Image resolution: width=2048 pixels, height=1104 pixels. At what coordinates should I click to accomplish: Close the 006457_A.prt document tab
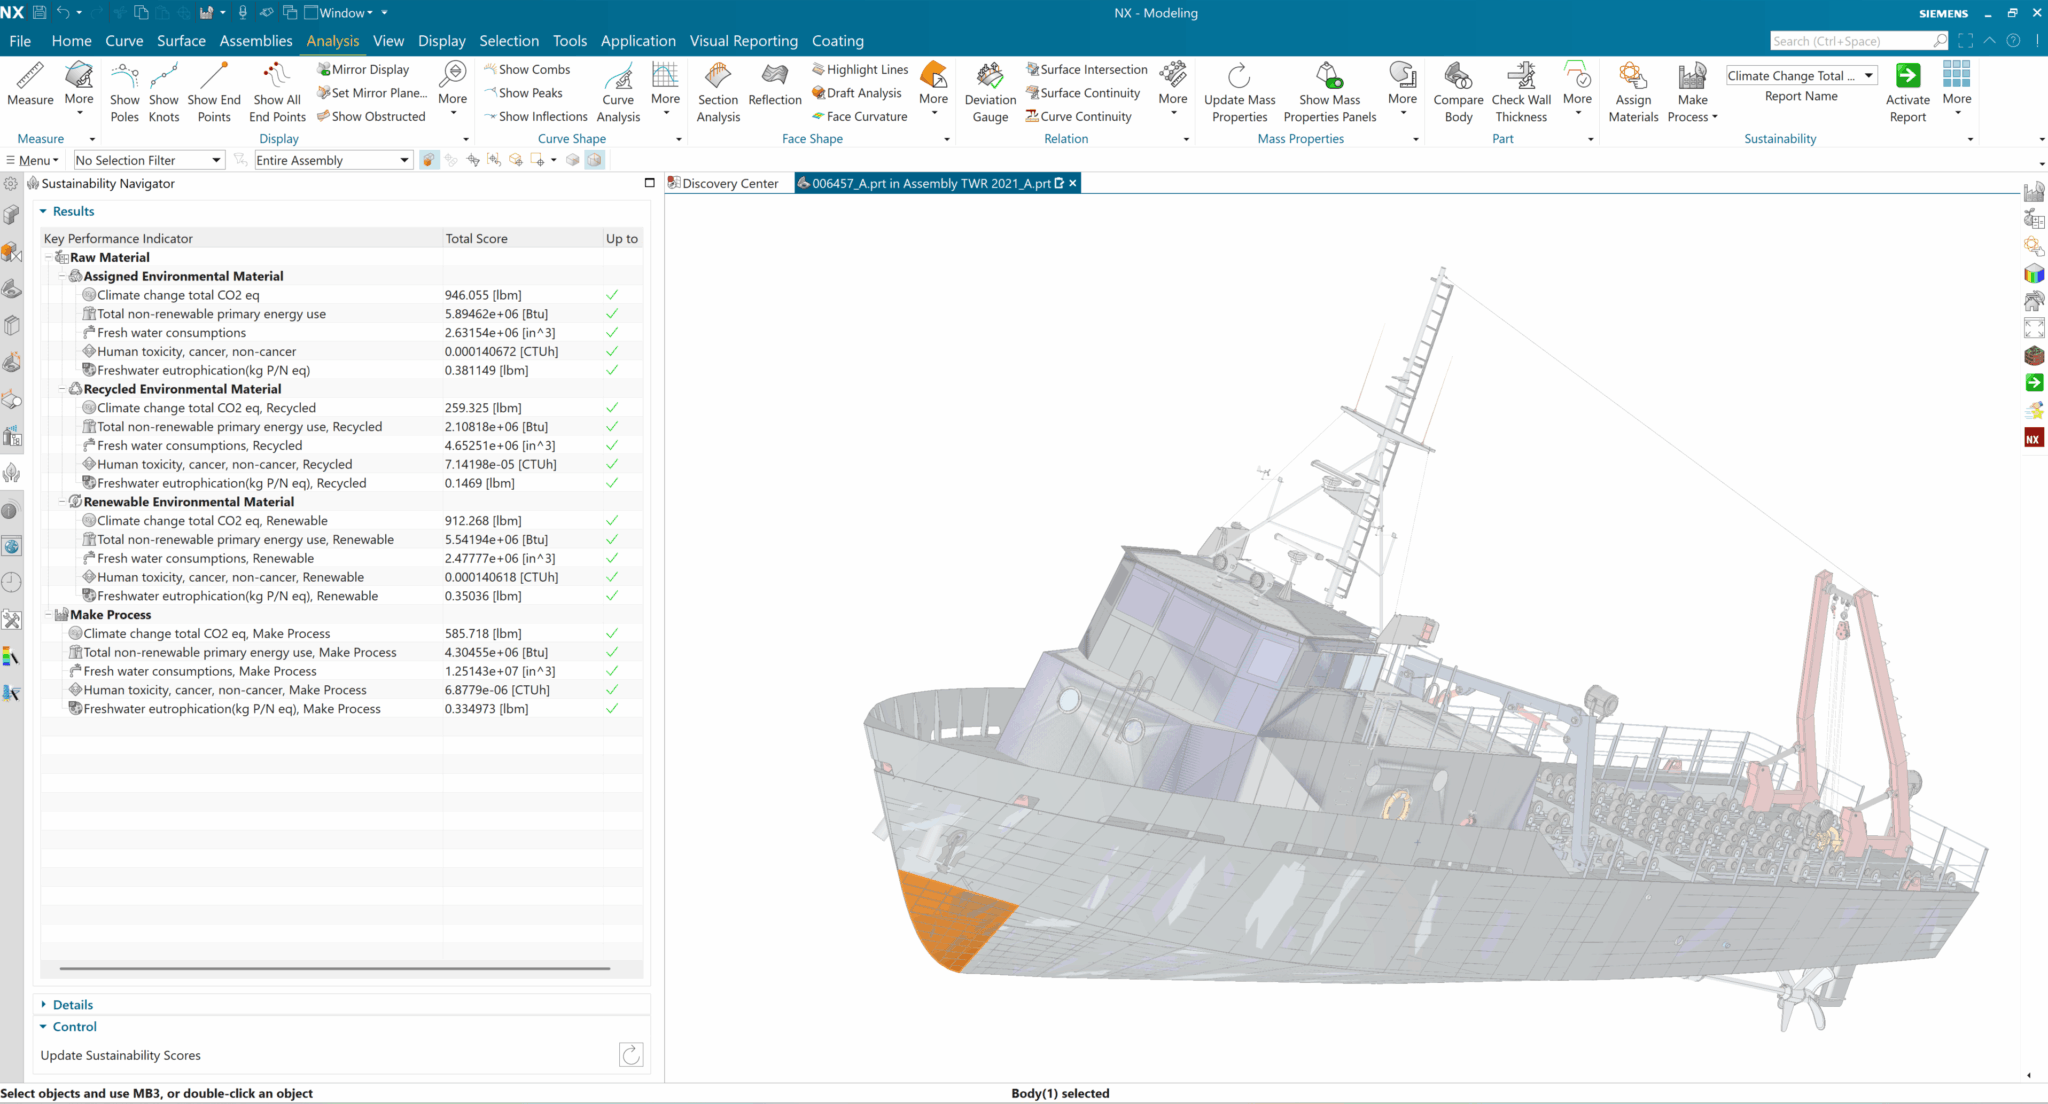coord(1072,183)
